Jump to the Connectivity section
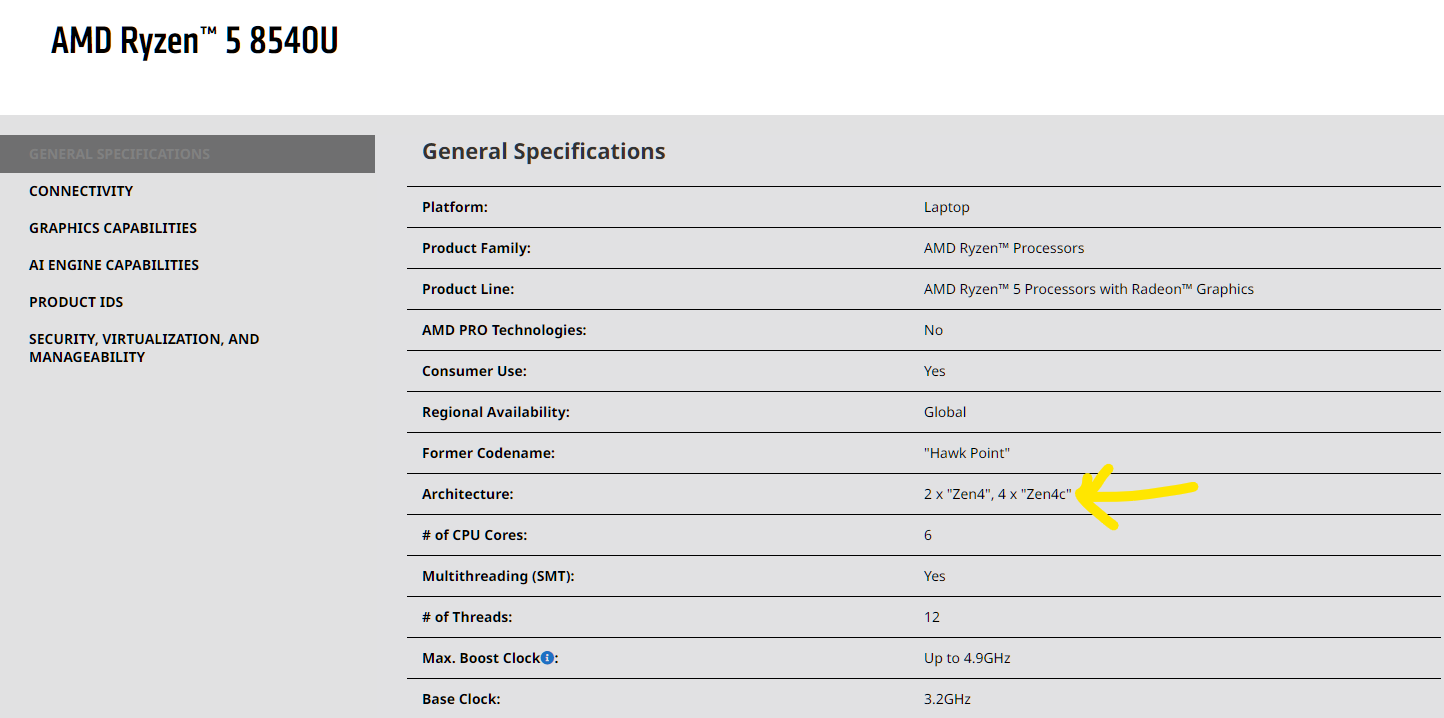 (81, 191)
